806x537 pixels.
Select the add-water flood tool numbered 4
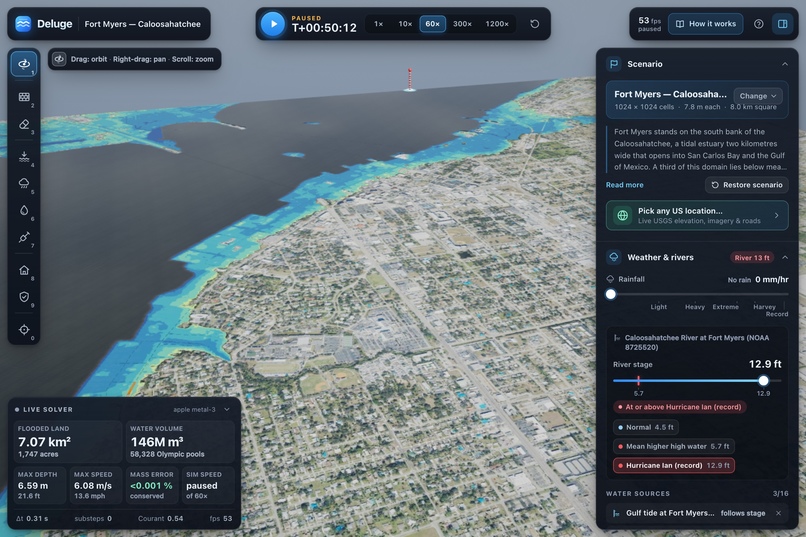click(24, 157)
